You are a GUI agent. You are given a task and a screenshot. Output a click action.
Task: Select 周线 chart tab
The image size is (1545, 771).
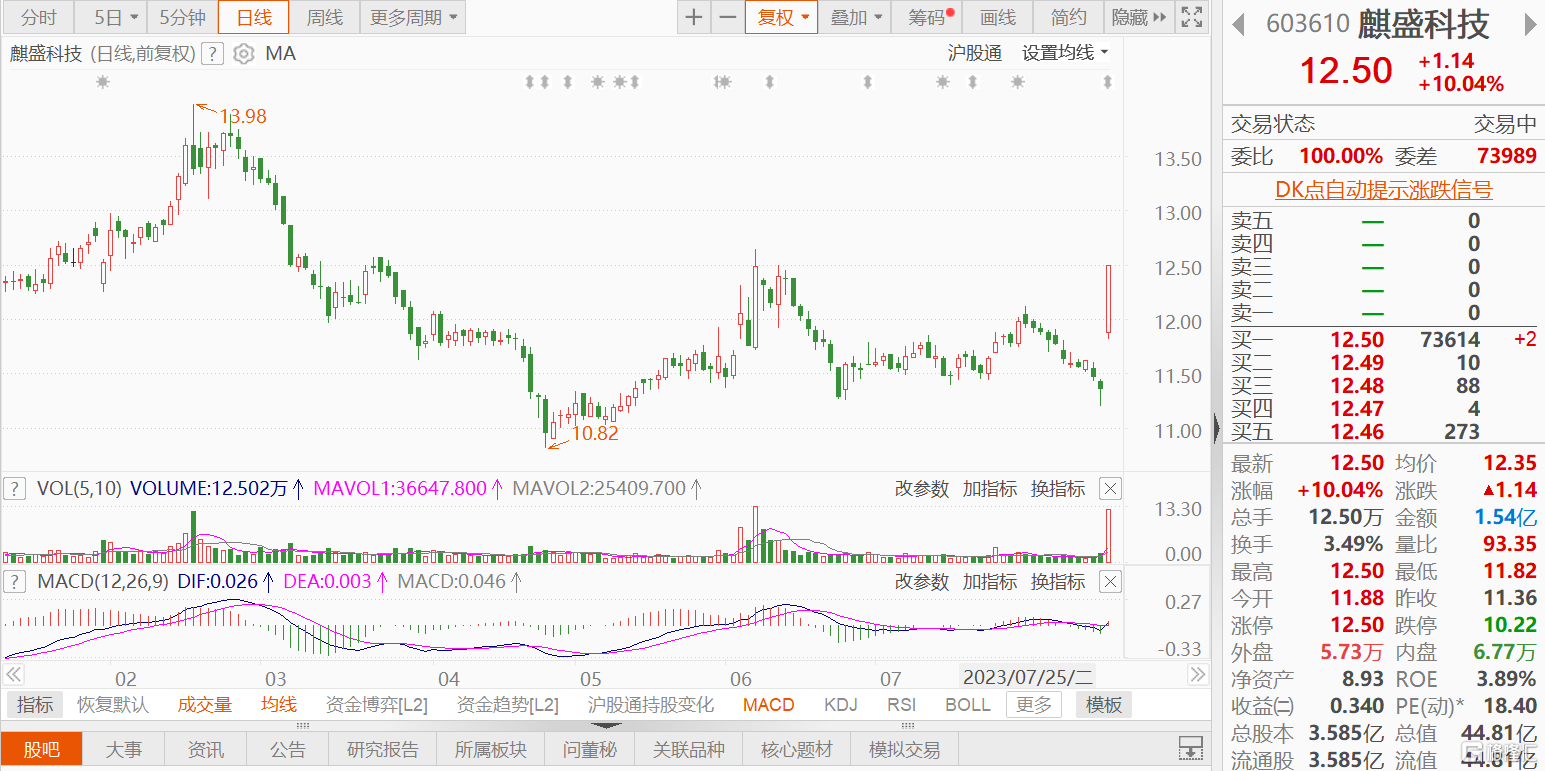click(324, 17)
